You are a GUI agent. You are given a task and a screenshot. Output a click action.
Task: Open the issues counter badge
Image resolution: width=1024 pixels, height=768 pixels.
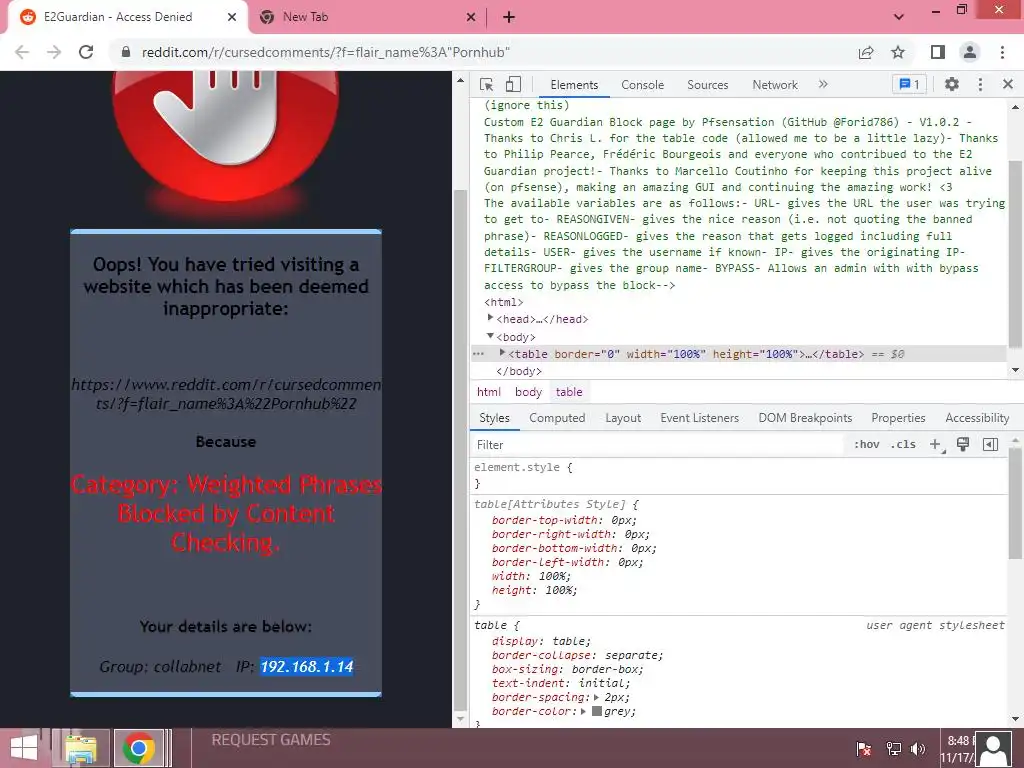tap(909, 84)
